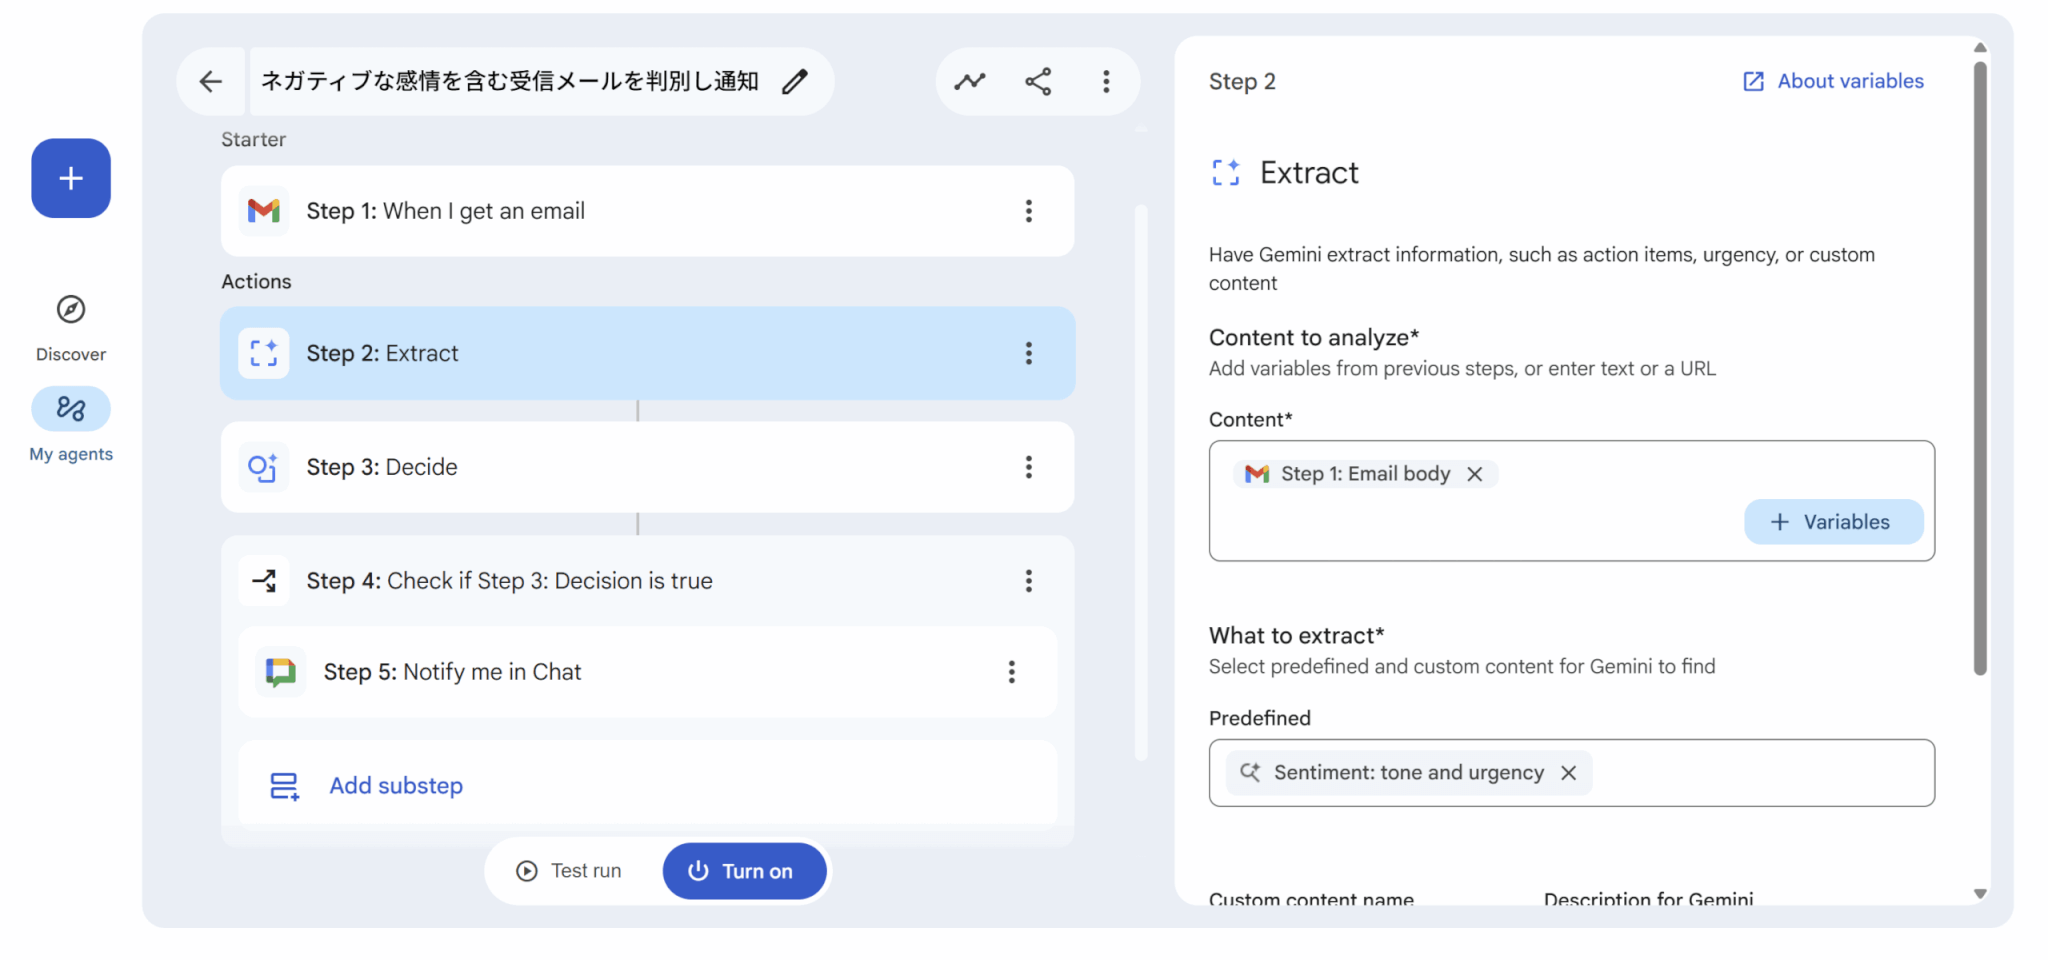
Task: Go to My agents
Action: click(71, 409)
